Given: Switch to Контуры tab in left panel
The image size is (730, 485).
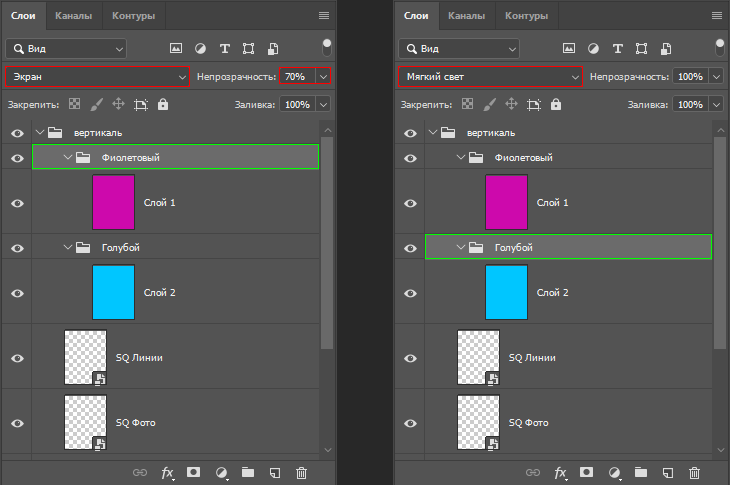Looking at the screenshot, I should point(134,16).
